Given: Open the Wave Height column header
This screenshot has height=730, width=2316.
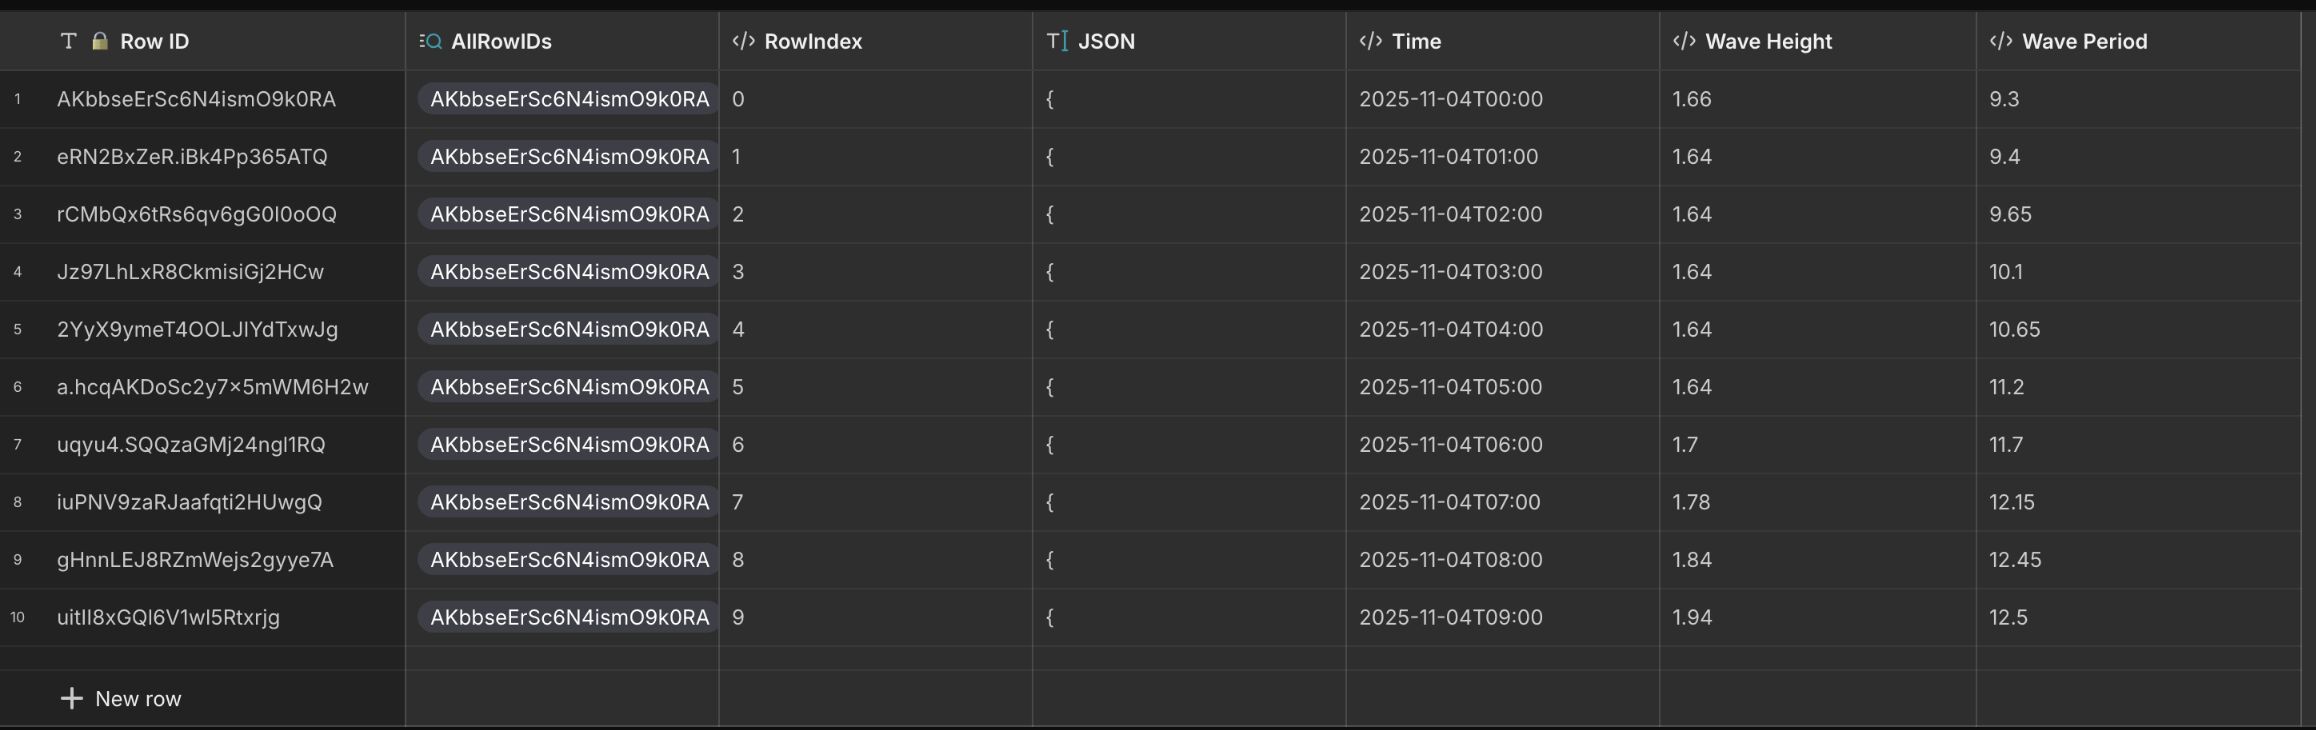Looking at the screenshot, I should [1768, 41].
